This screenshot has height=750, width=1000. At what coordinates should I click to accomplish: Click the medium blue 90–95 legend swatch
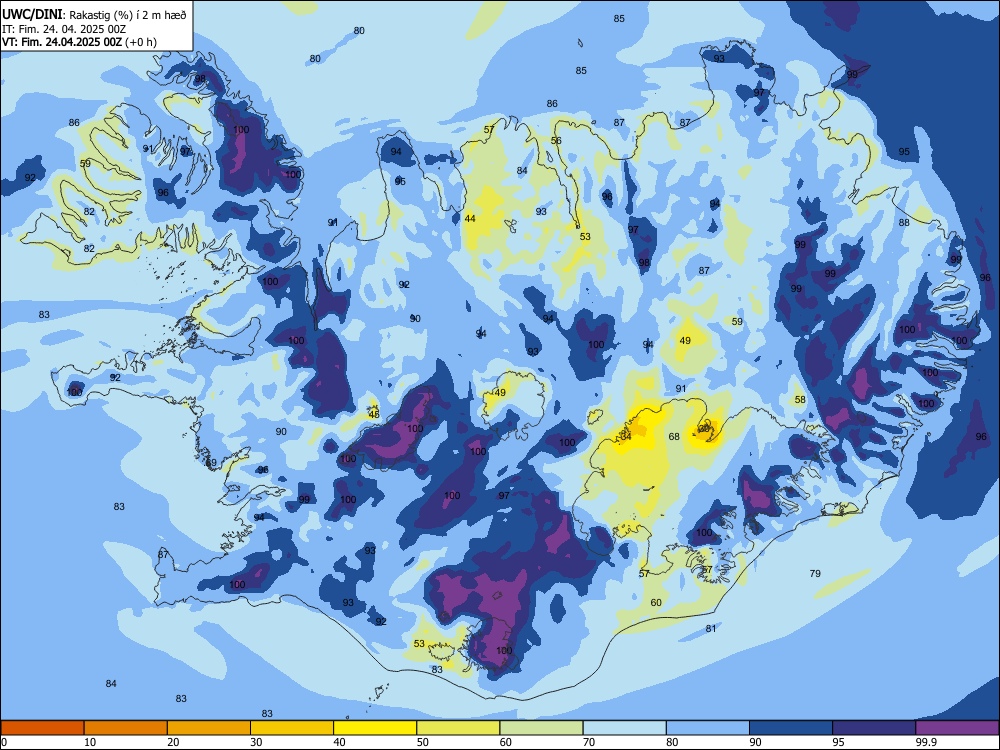click(x=791, y=728)
